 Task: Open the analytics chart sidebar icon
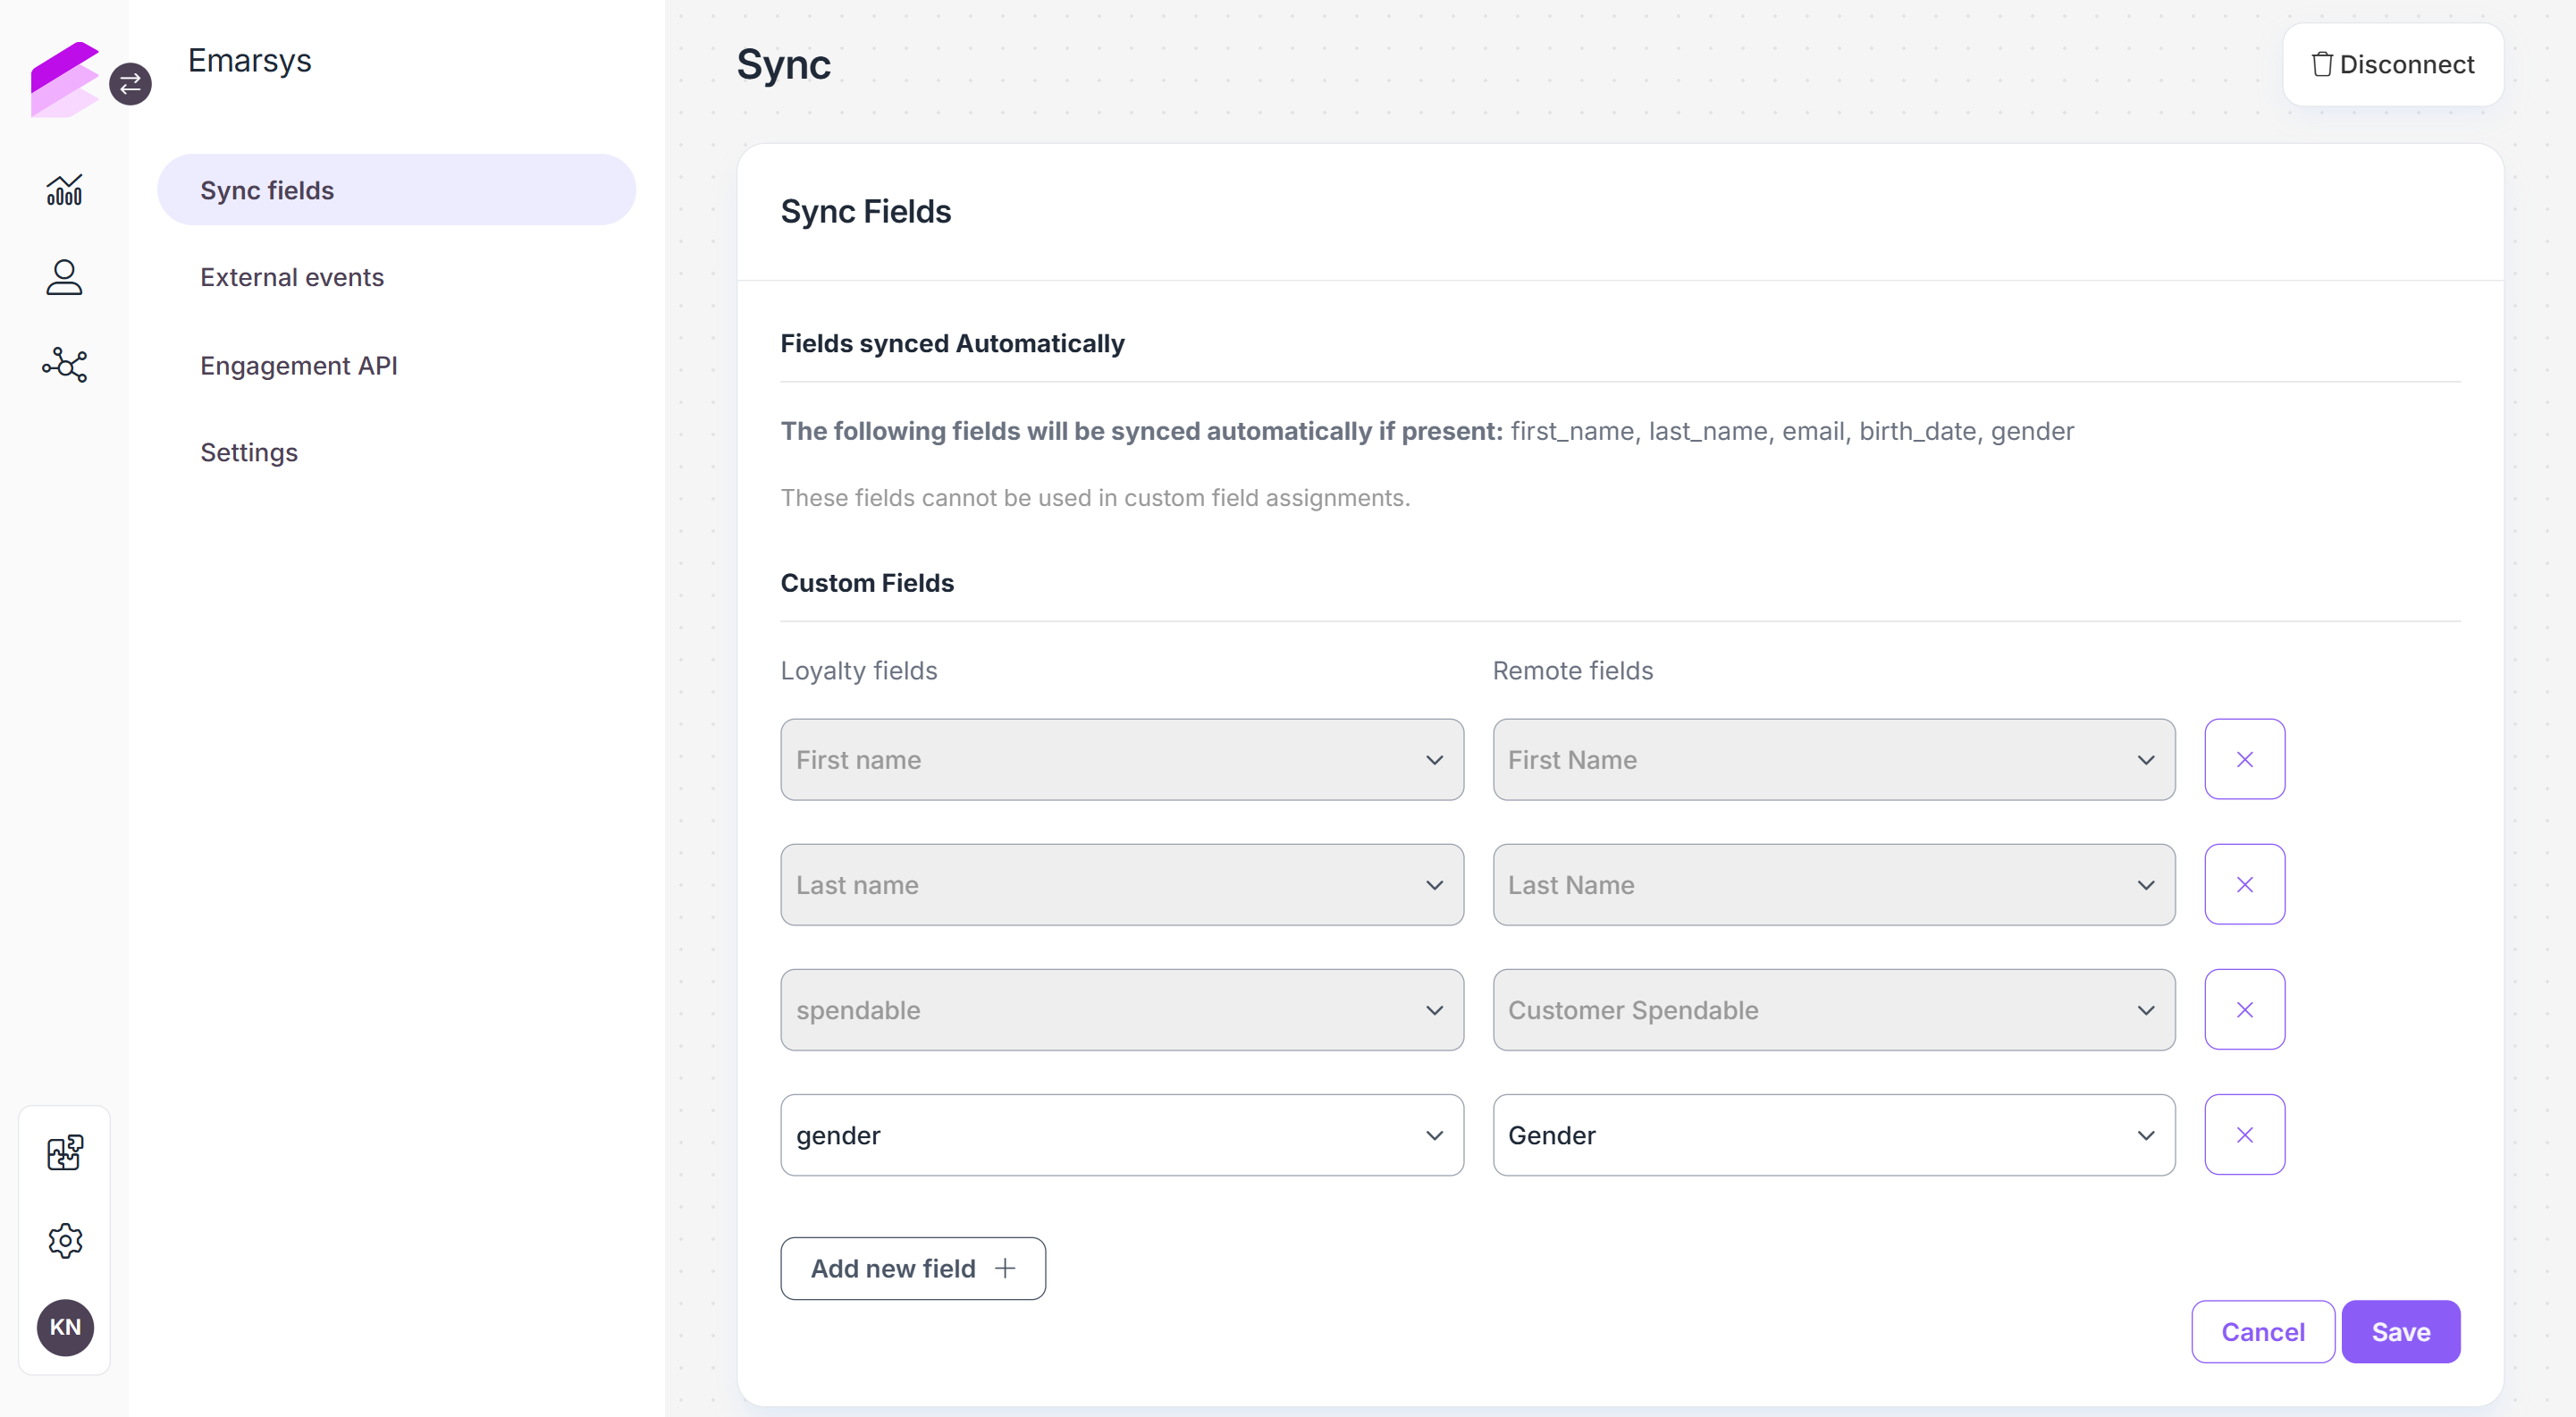(x=65, y=190)
